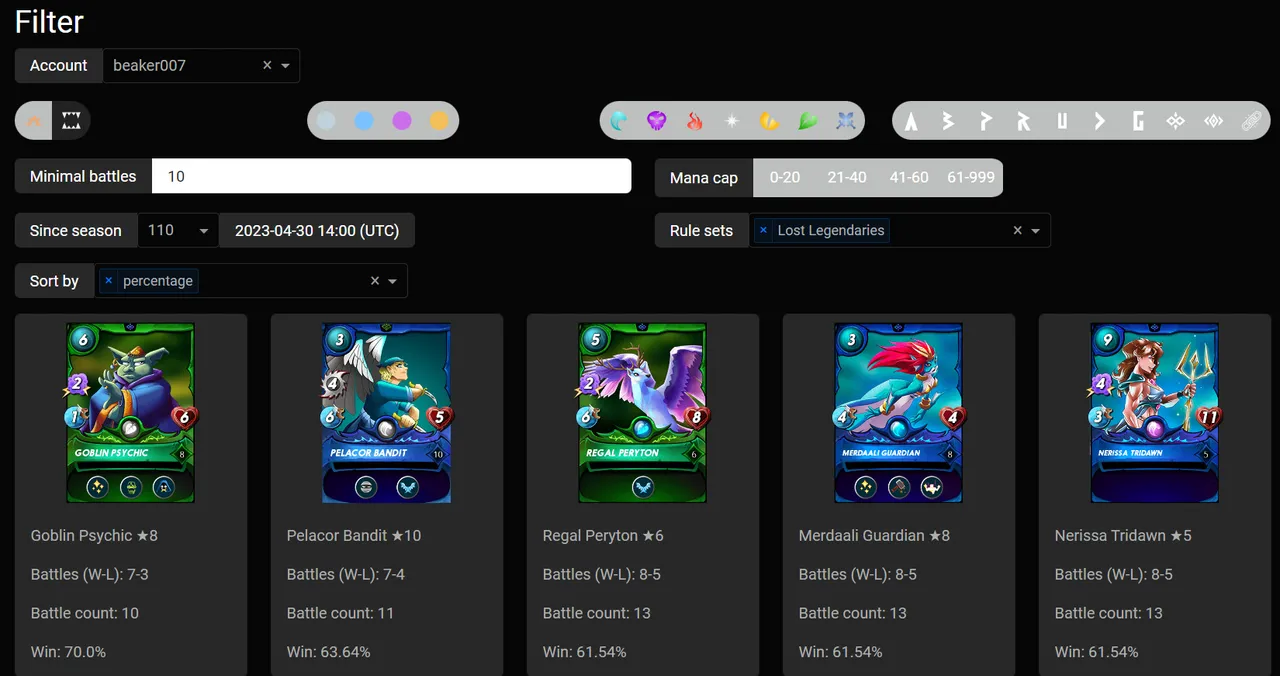Click the Merdaali Guardian ★8 title
The width and height of the screenshot is (1280, 676).
click(x=874, y=536)
